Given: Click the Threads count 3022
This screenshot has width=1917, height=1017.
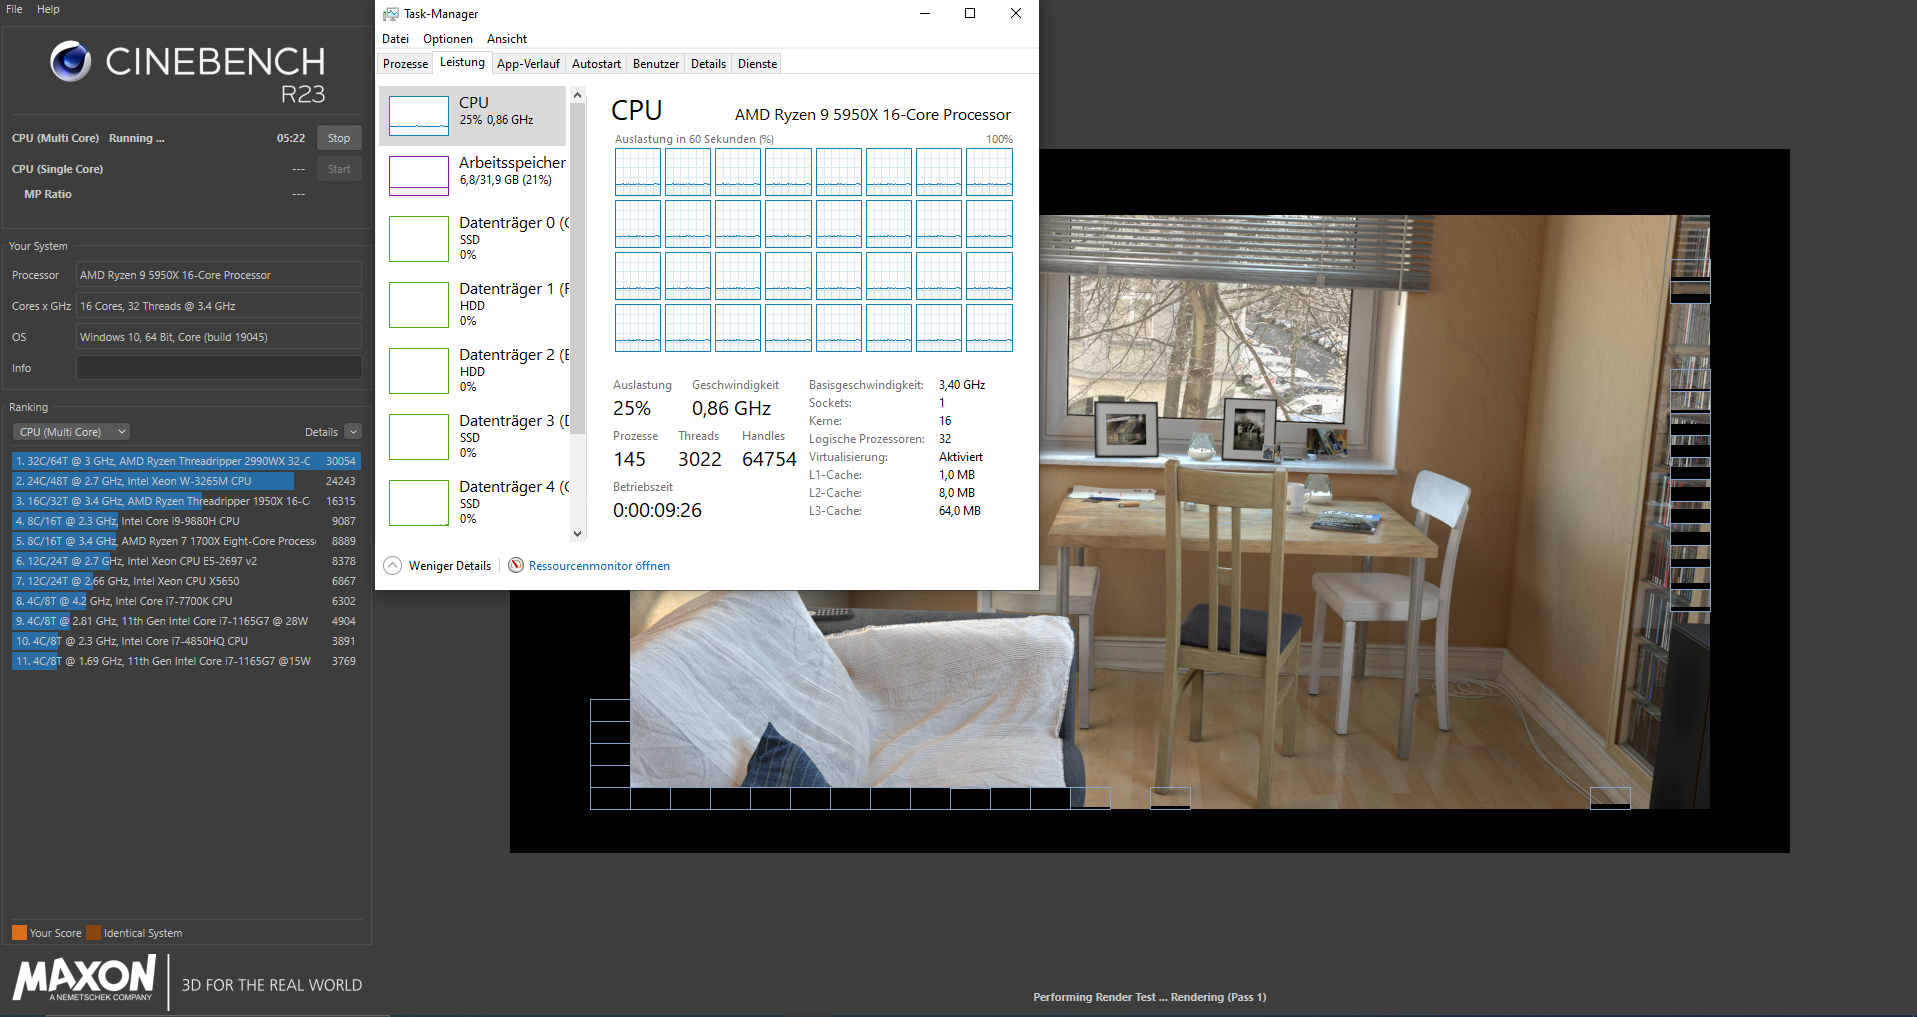Looking at the screenshot, I should pyautogui.click(x=700, y=459).
